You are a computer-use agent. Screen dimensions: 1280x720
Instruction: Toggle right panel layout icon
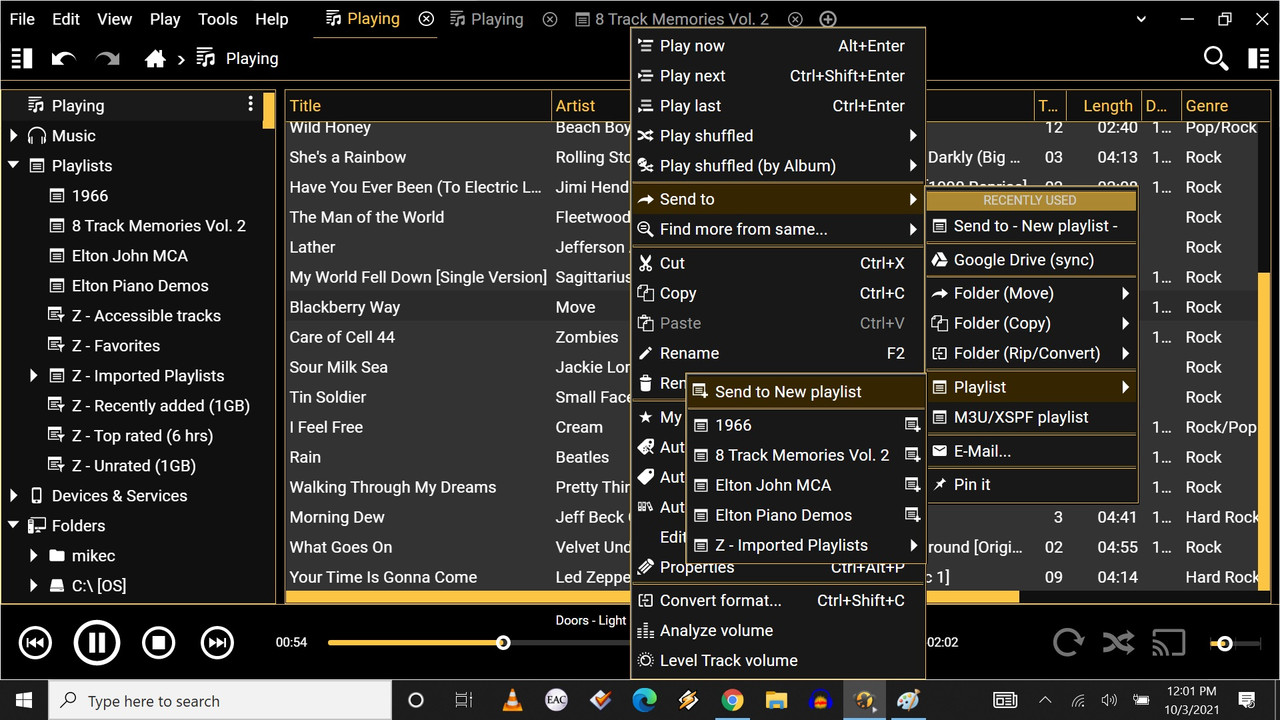(x=1259, y=59)
